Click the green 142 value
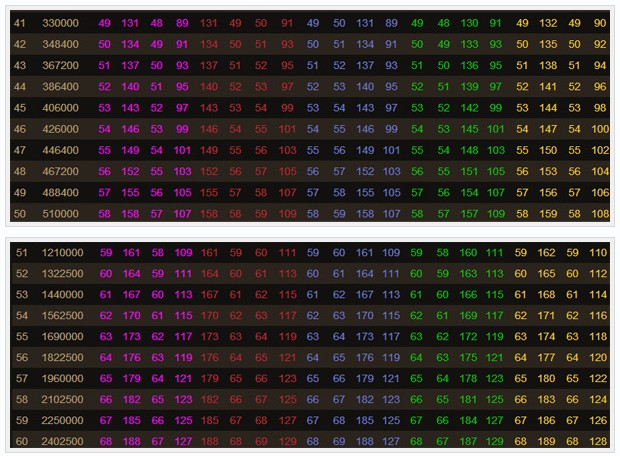 point(469,108)
